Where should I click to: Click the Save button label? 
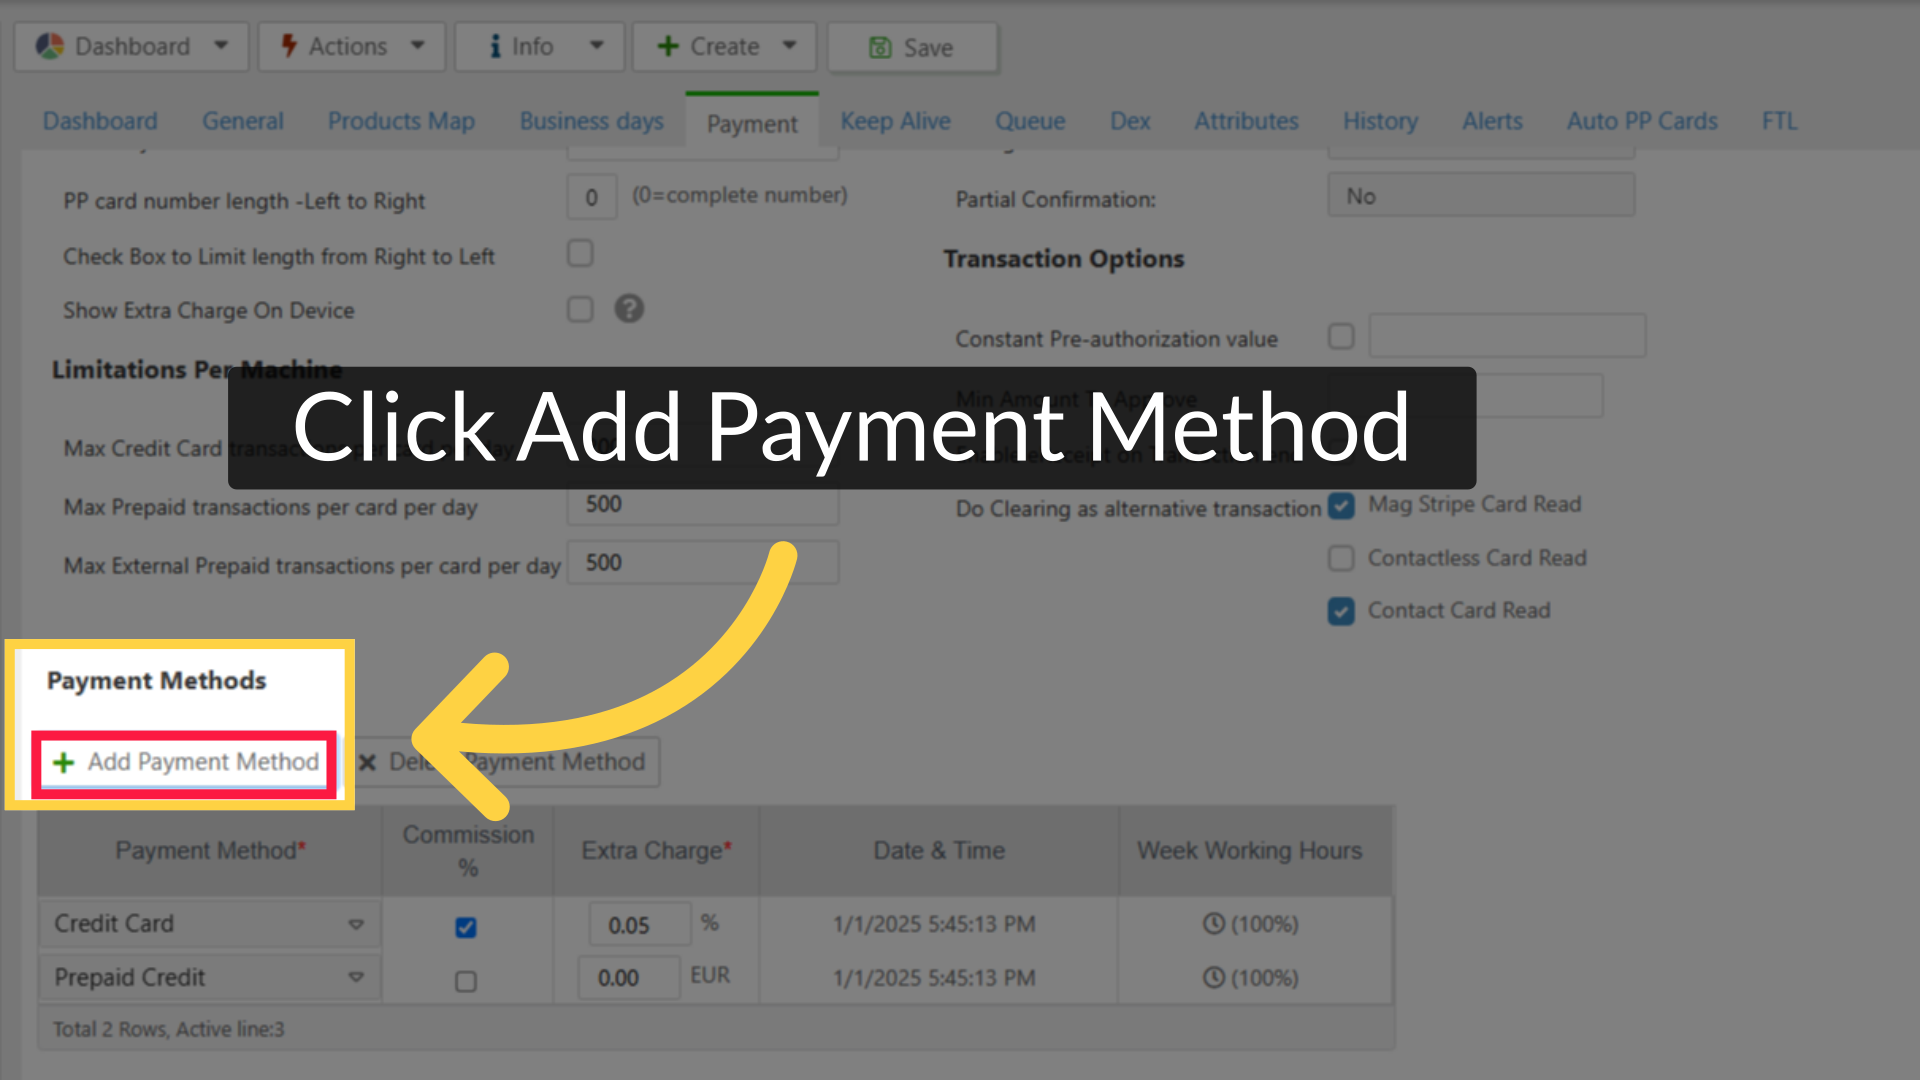[x=928, y=48]
